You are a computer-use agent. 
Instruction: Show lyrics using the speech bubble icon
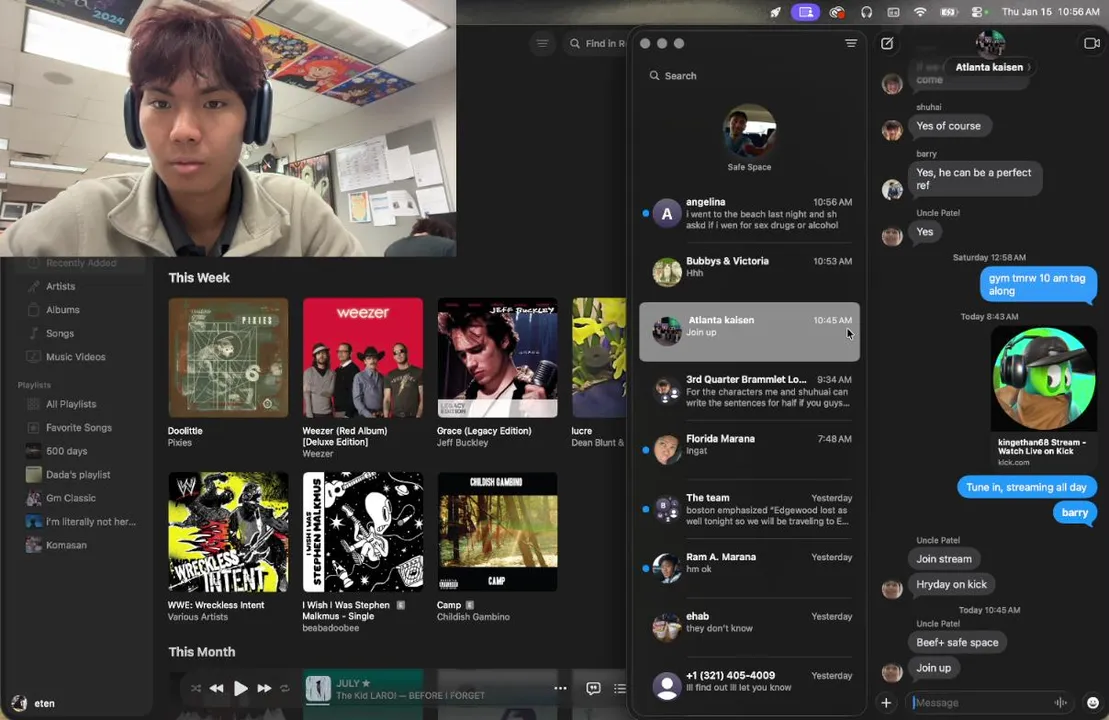click(x=593, y=688)
